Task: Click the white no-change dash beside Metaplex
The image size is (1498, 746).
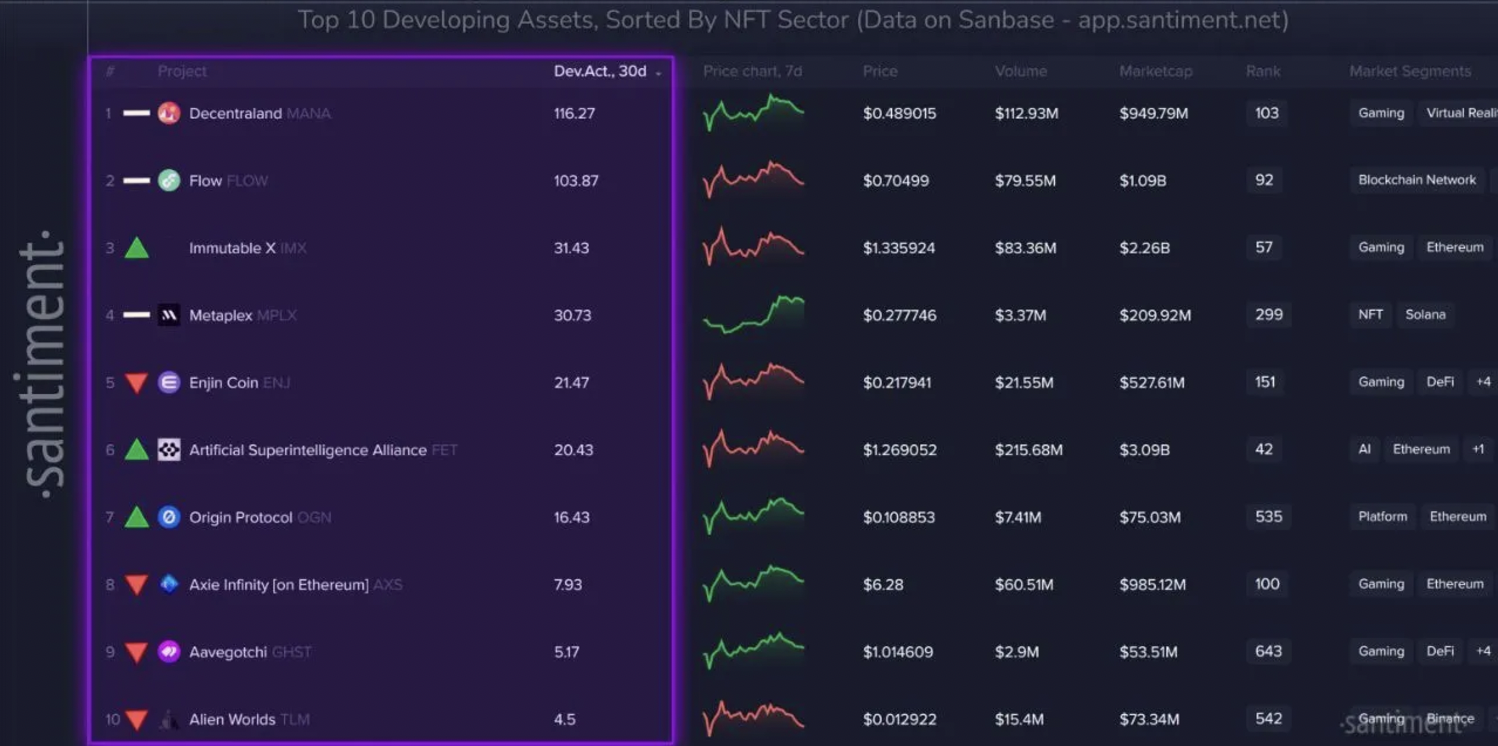Action: 137,315
